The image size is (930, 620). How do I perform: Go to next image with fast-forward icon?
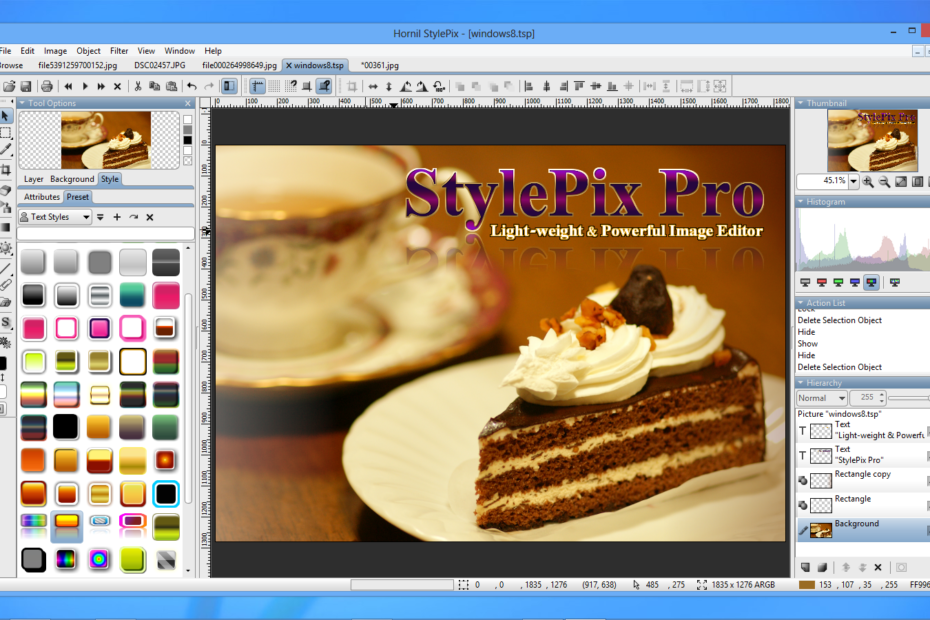(x=101, y=87)
